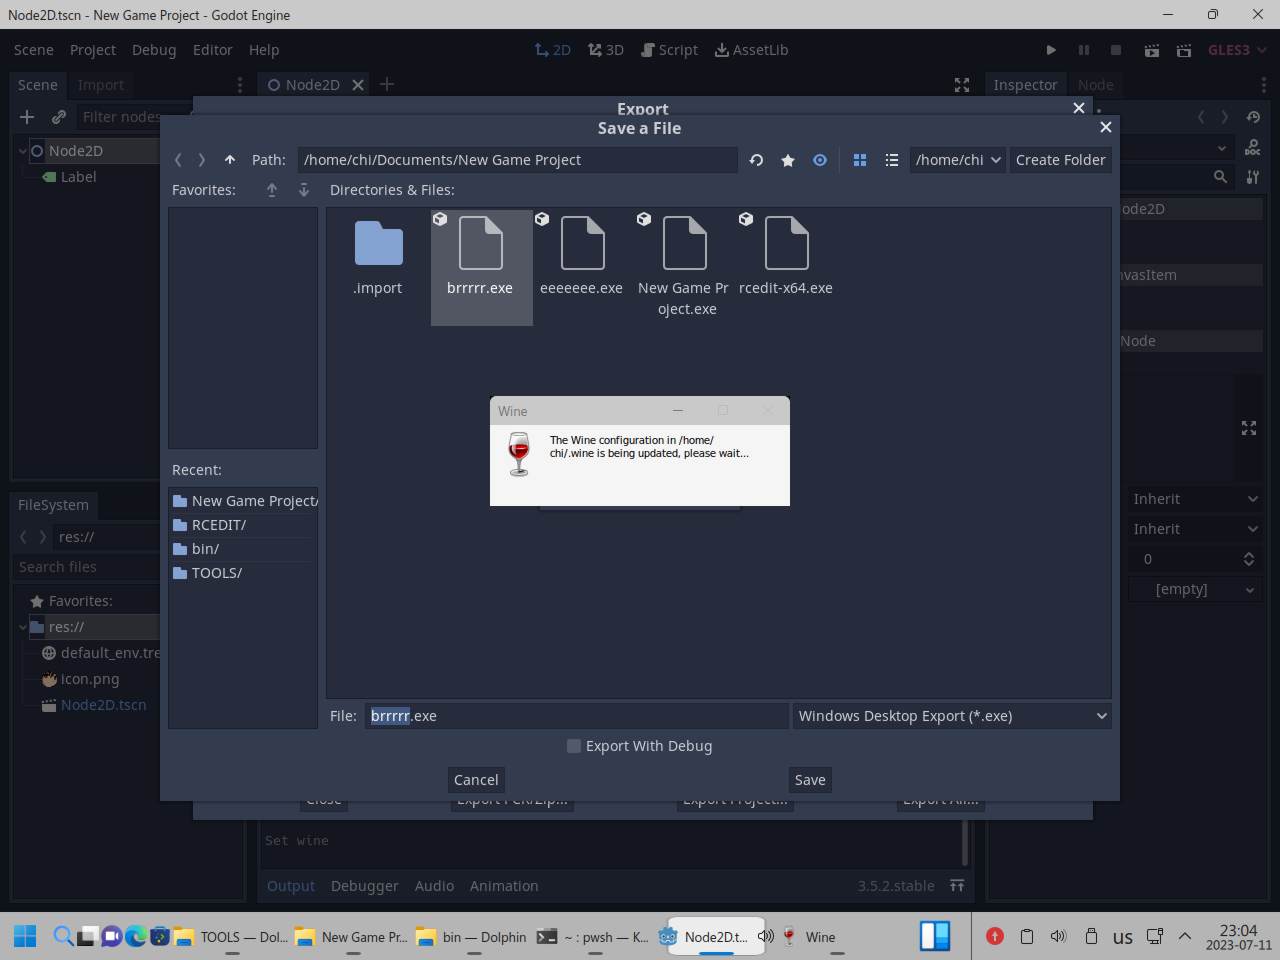Close the Export dialog behind

1078,107
